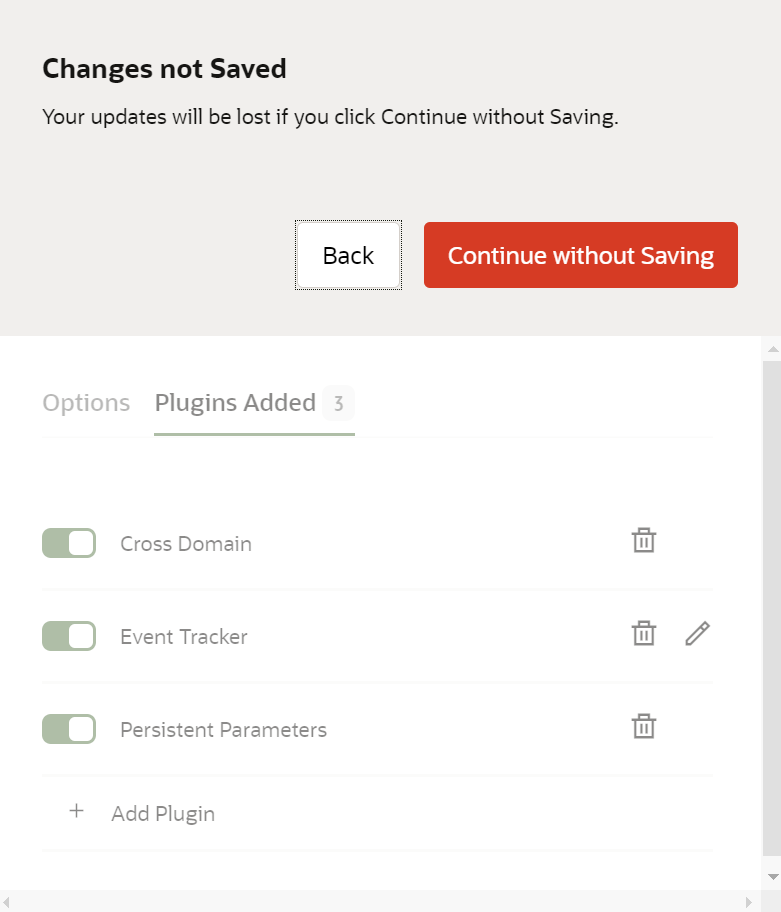Edit the Event Tracker plugin
Viewport: 781px width, 912px height.
(x=698, y=633)
